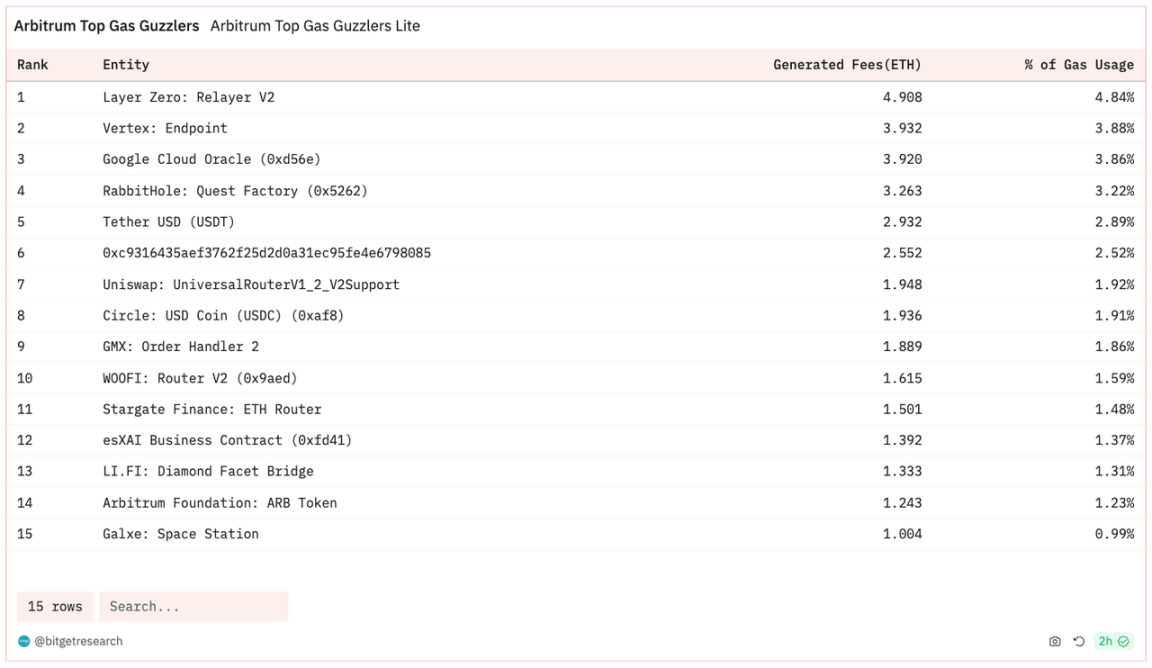This screenshot has width=1152, height=668.
Task: Click the refresh query icon
Action: coord(1078,641)
